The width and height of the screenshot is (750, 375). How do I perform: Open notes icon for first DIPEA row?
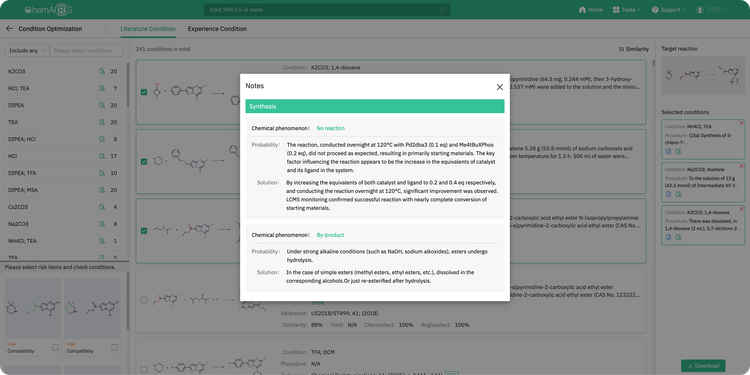[101, 105]
